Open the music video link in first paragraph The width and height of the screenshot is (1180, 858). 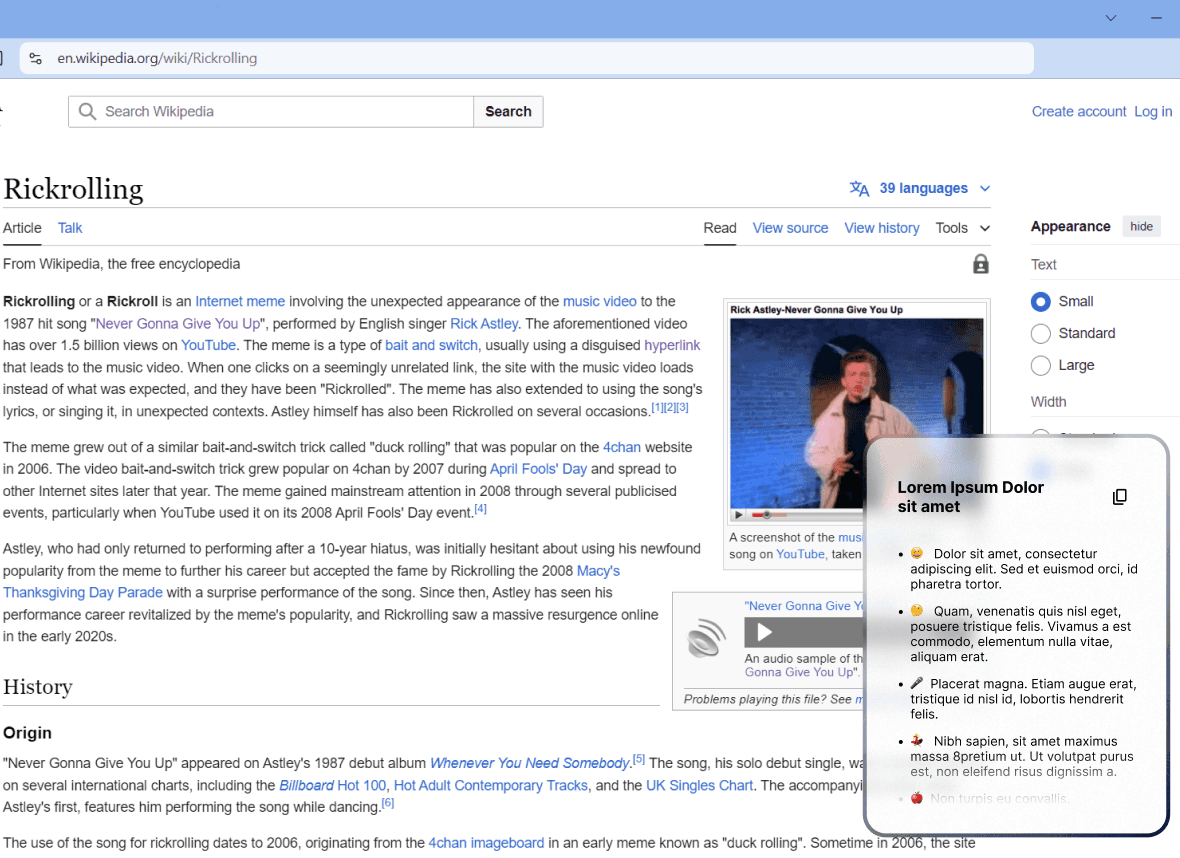coord(599,301)
